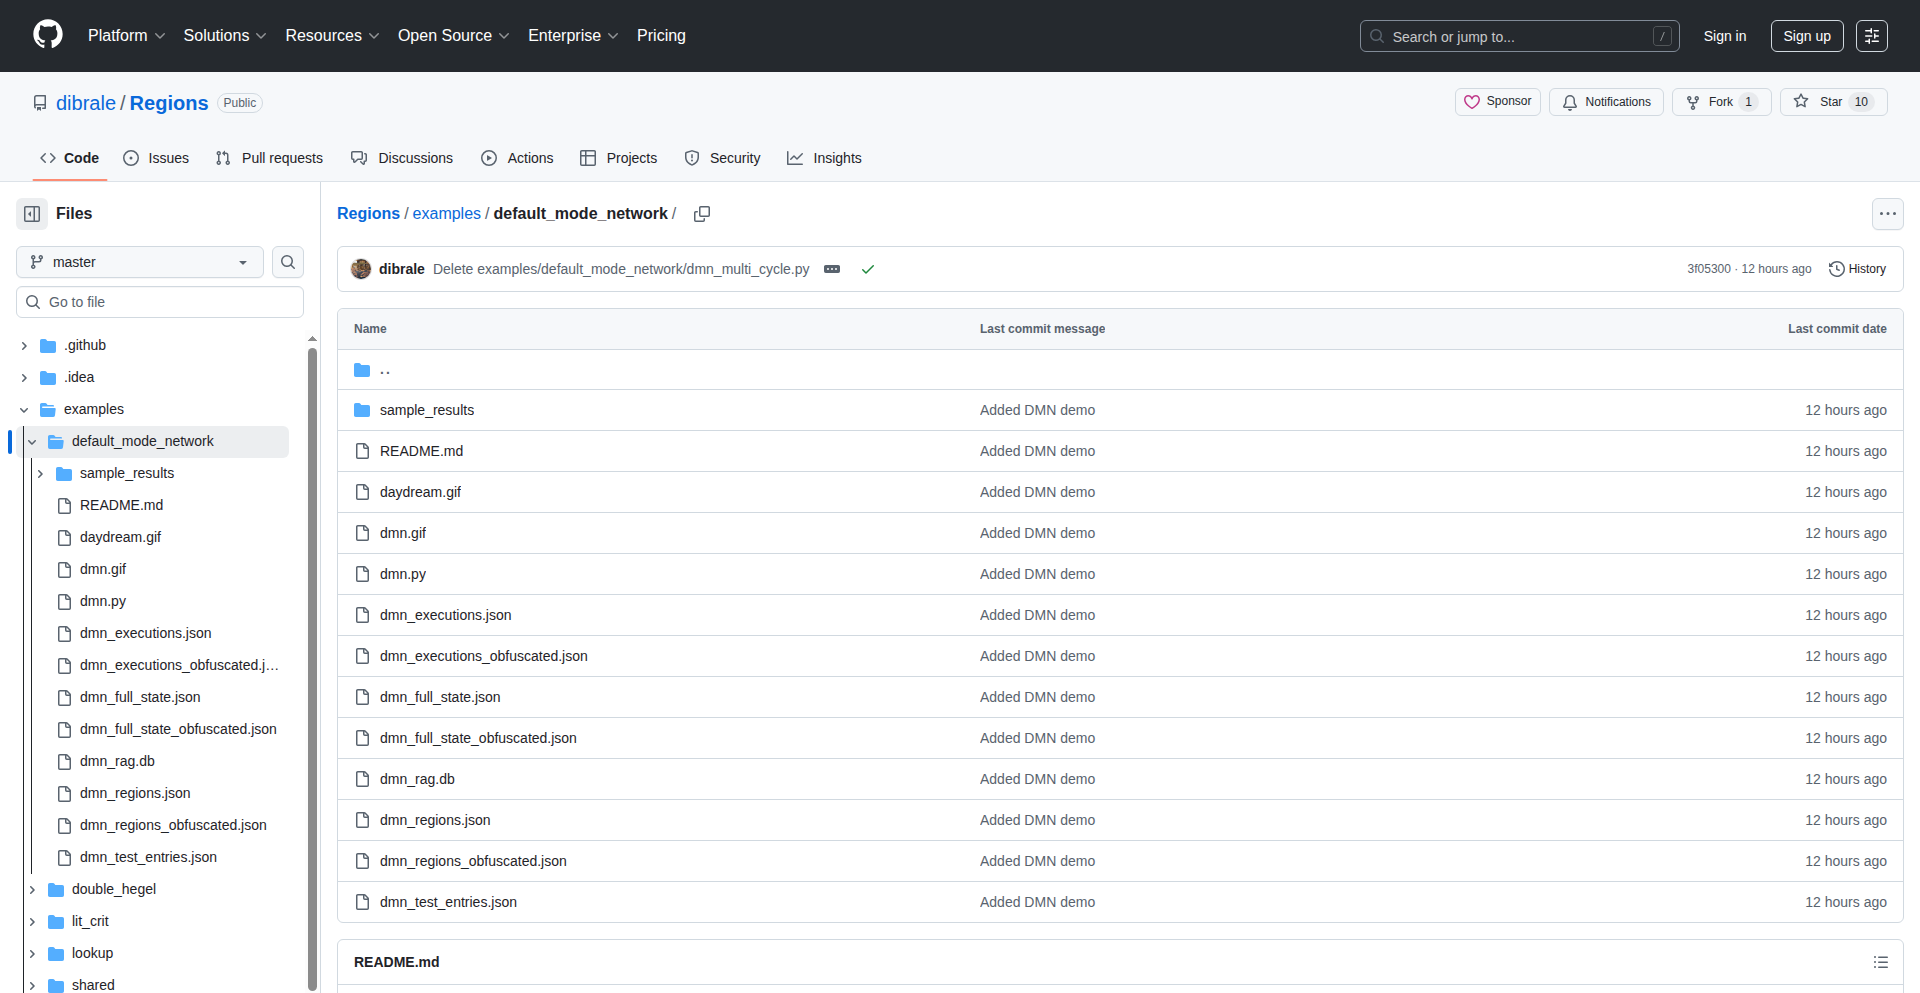Click the Regions breadcrumb link
The height and width of the screenshot is (993, 1920).
point(368,214)
